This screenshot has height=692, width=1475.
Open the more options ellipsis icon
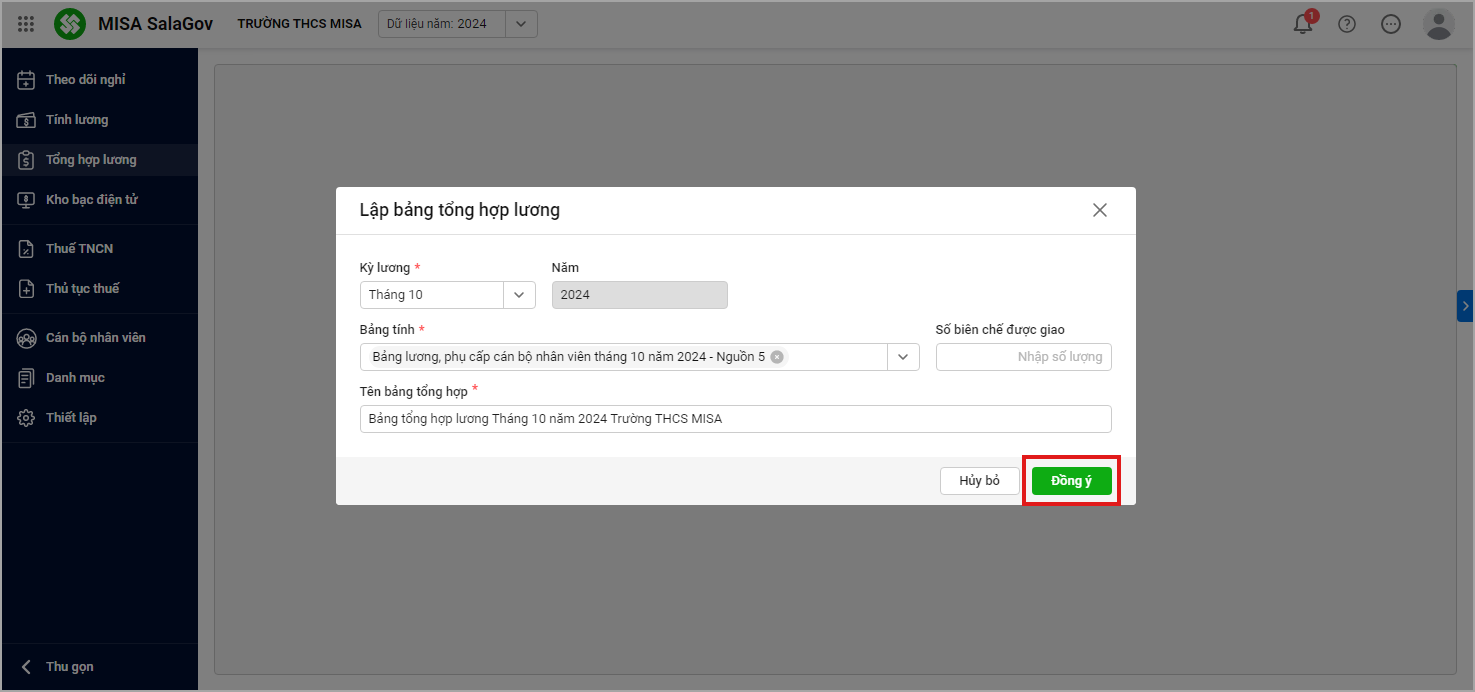pos(1391,24)
